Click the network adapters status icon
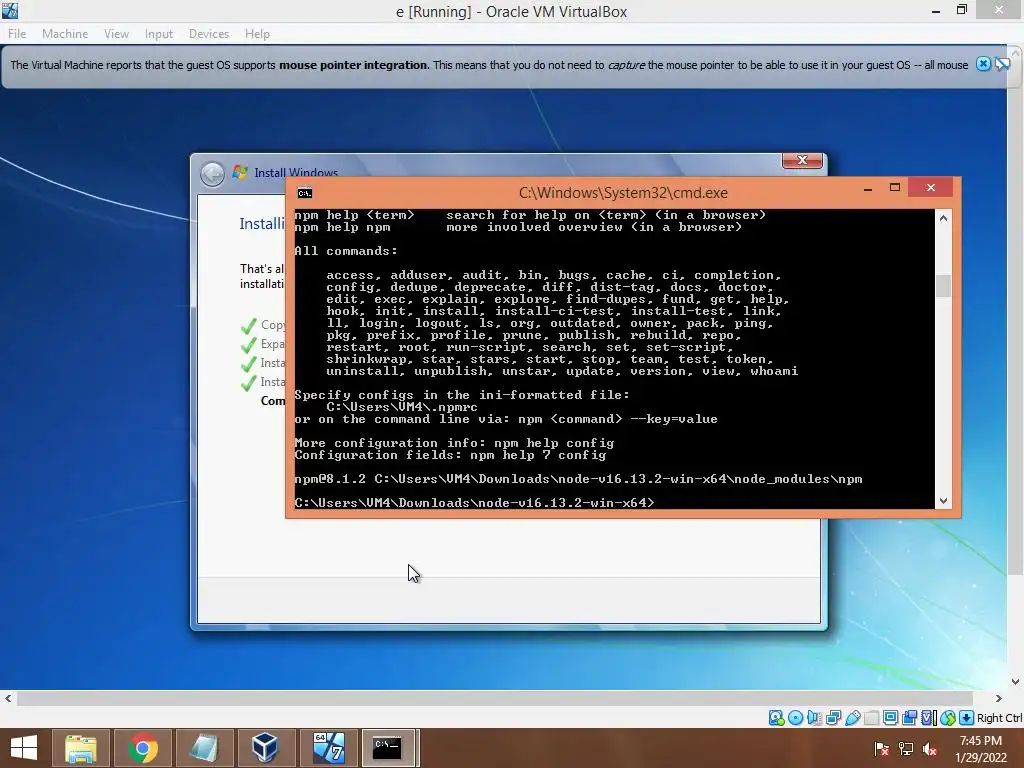The height and width of the screenshot is (768, 1024). click(833, 718)
